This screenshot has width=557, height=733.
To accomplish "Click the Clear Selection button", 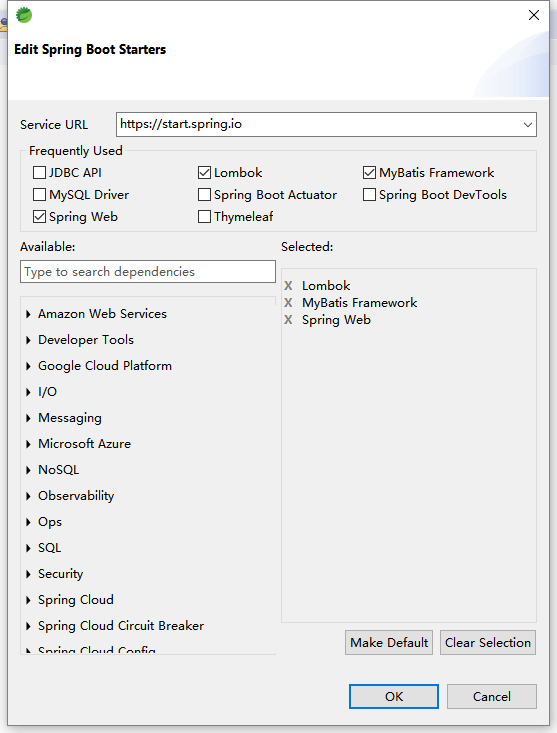I will [x=488, y=643].
